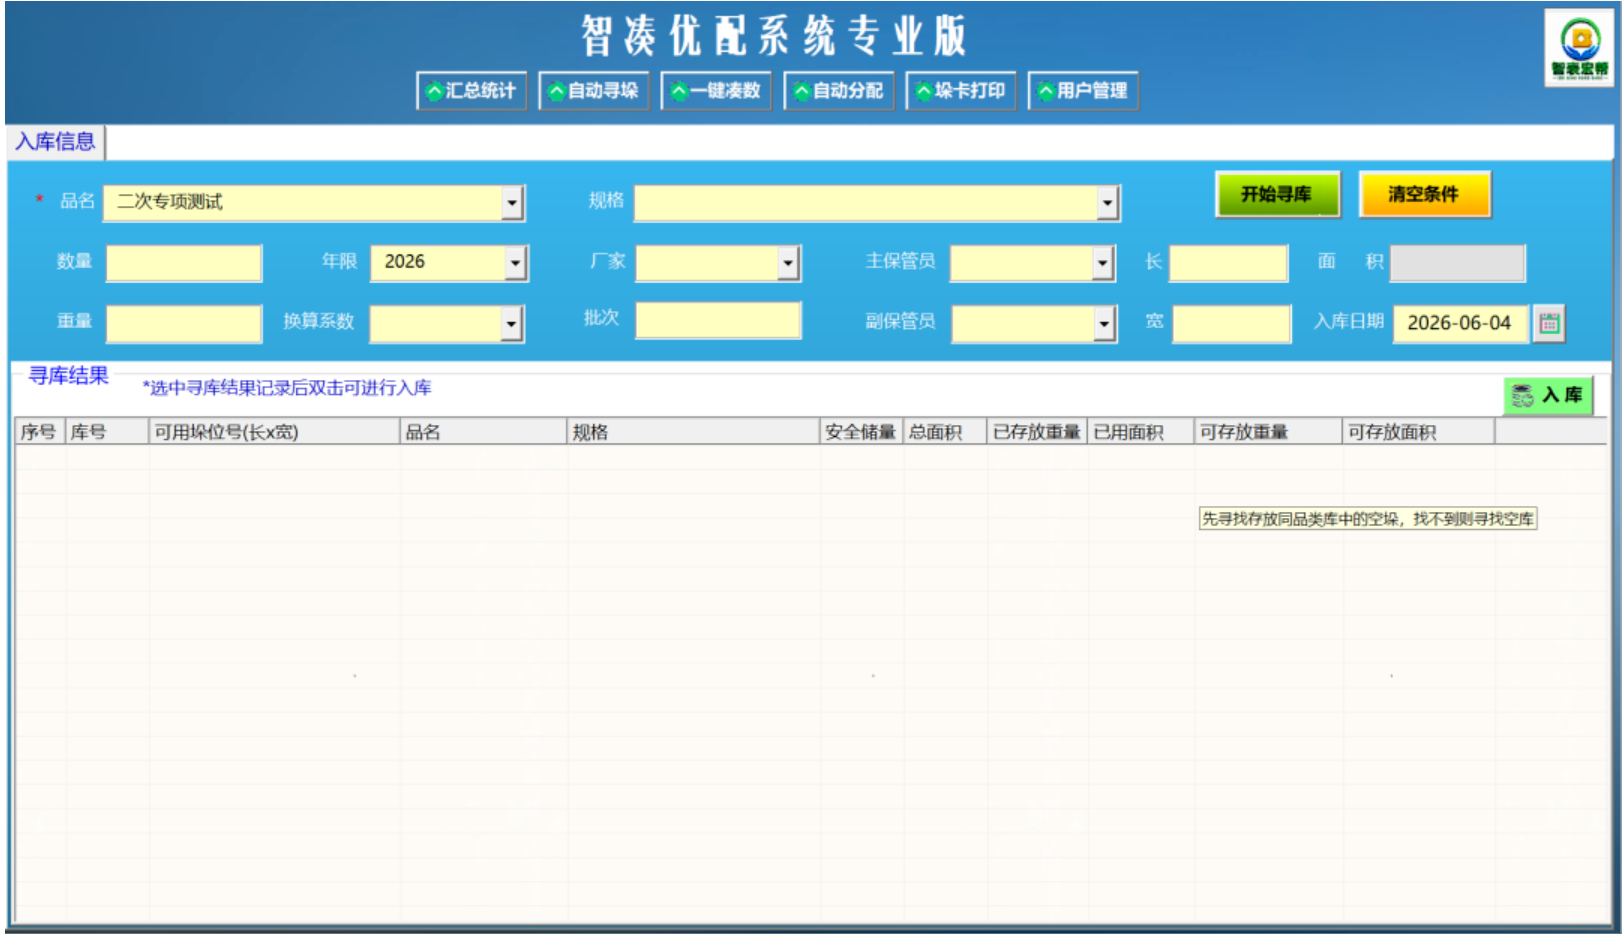Click the 可存放面积 column header
Viewport: 1622px width, 934px height.
tap(1419, 432)
